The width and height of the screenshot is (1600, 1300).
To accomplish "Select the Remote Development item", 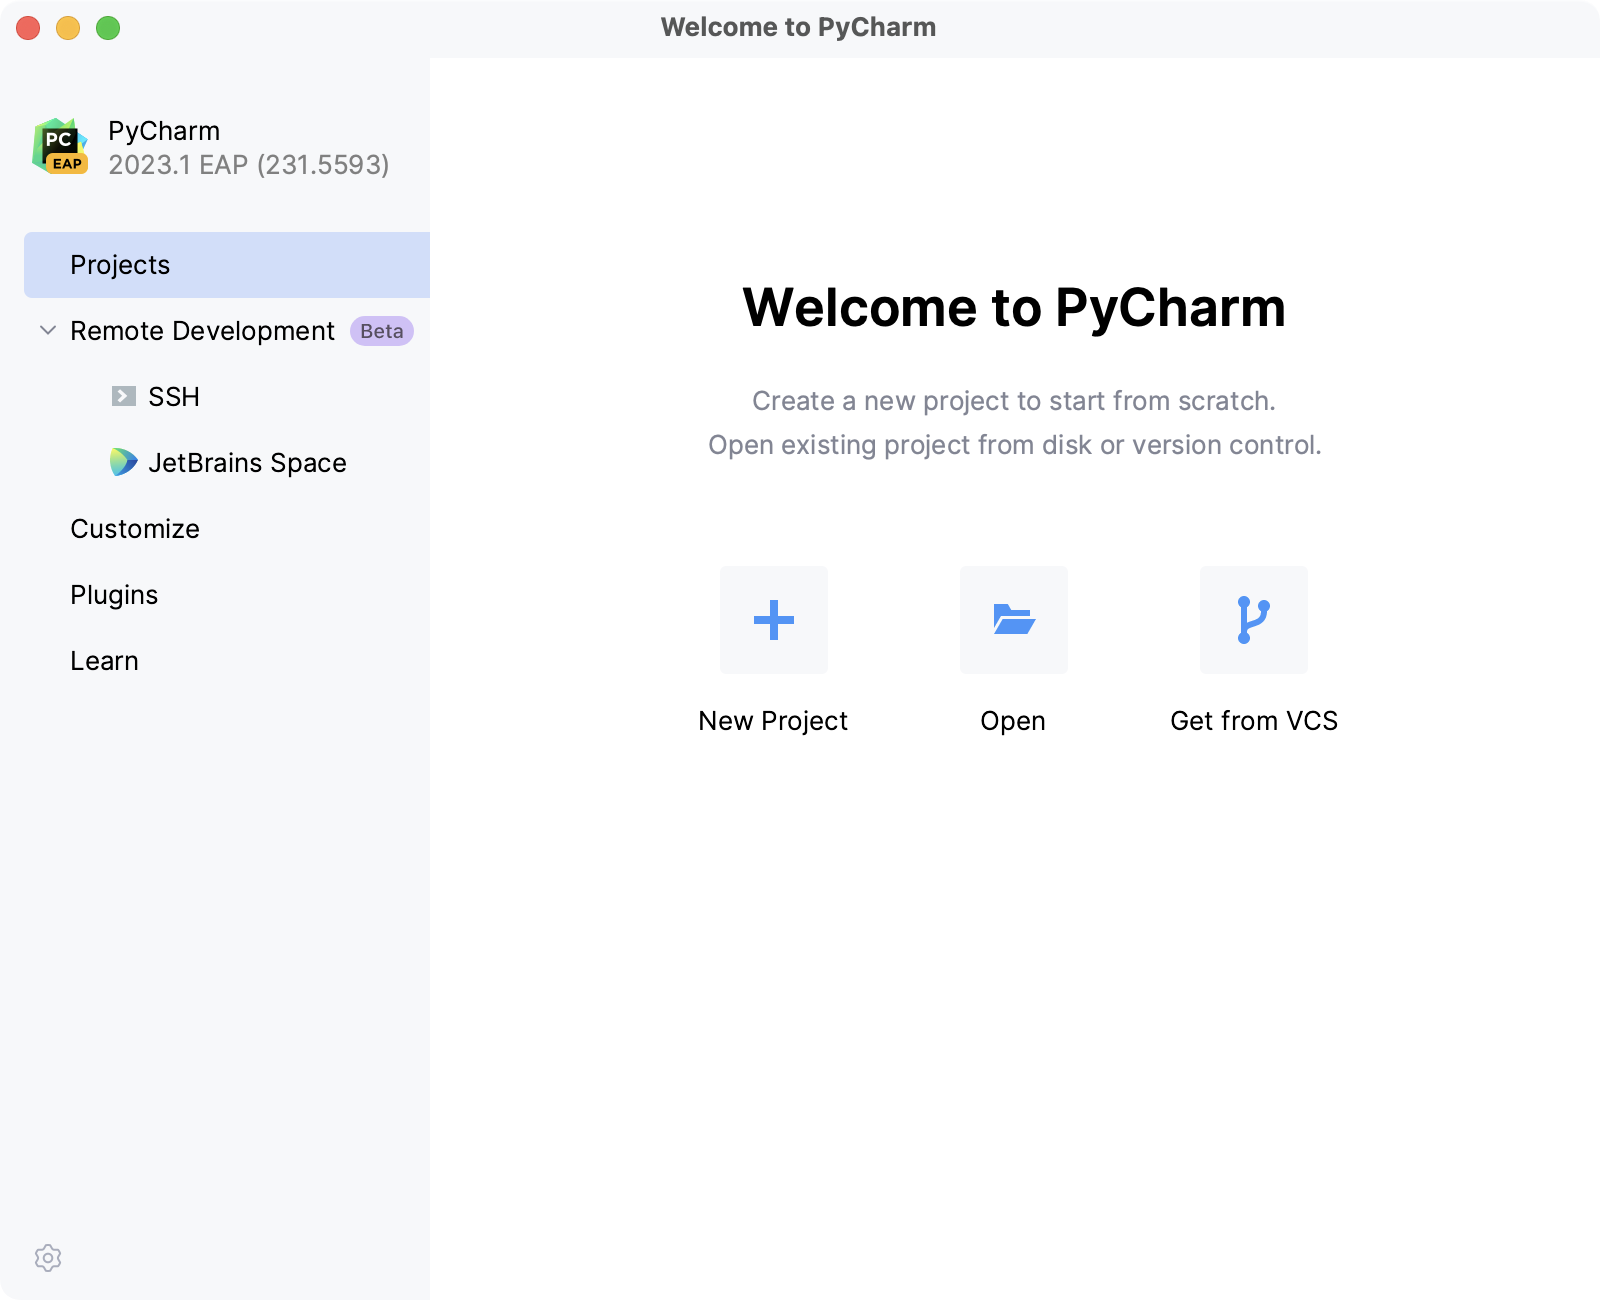I will tap(201, 330).
